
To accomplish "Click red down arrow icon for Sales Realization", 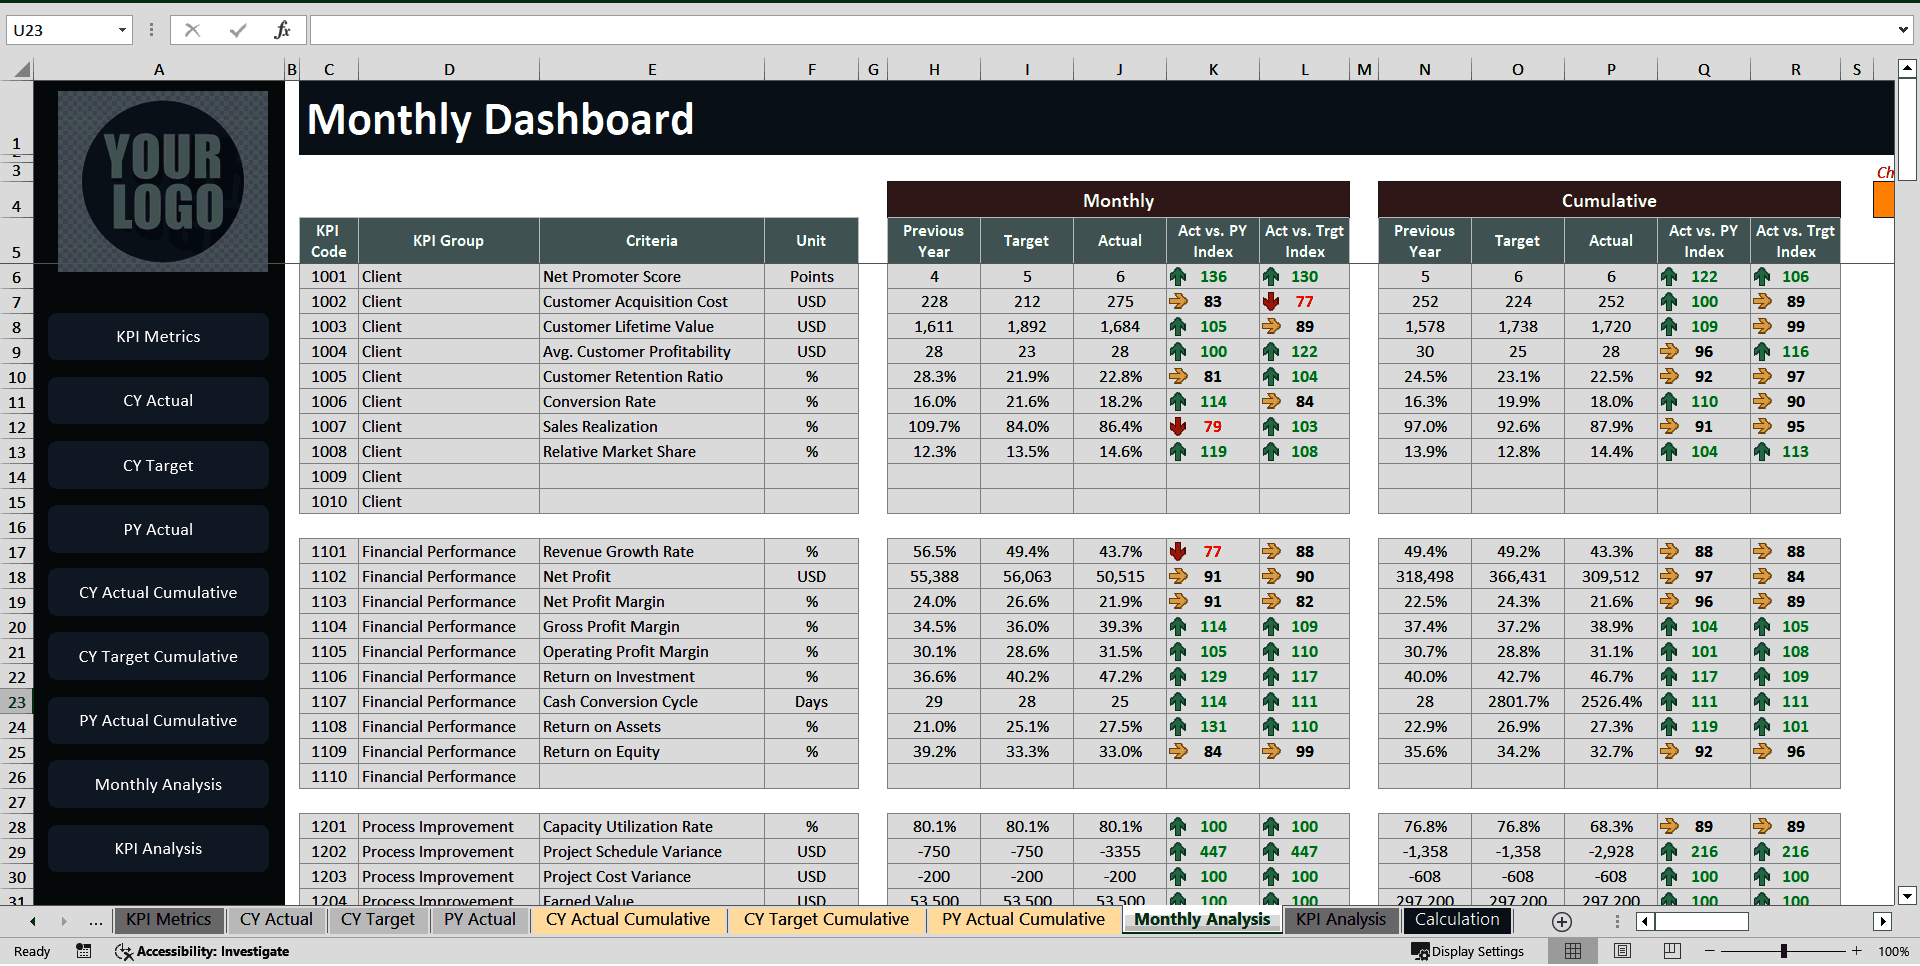I will click(1178, 426).
